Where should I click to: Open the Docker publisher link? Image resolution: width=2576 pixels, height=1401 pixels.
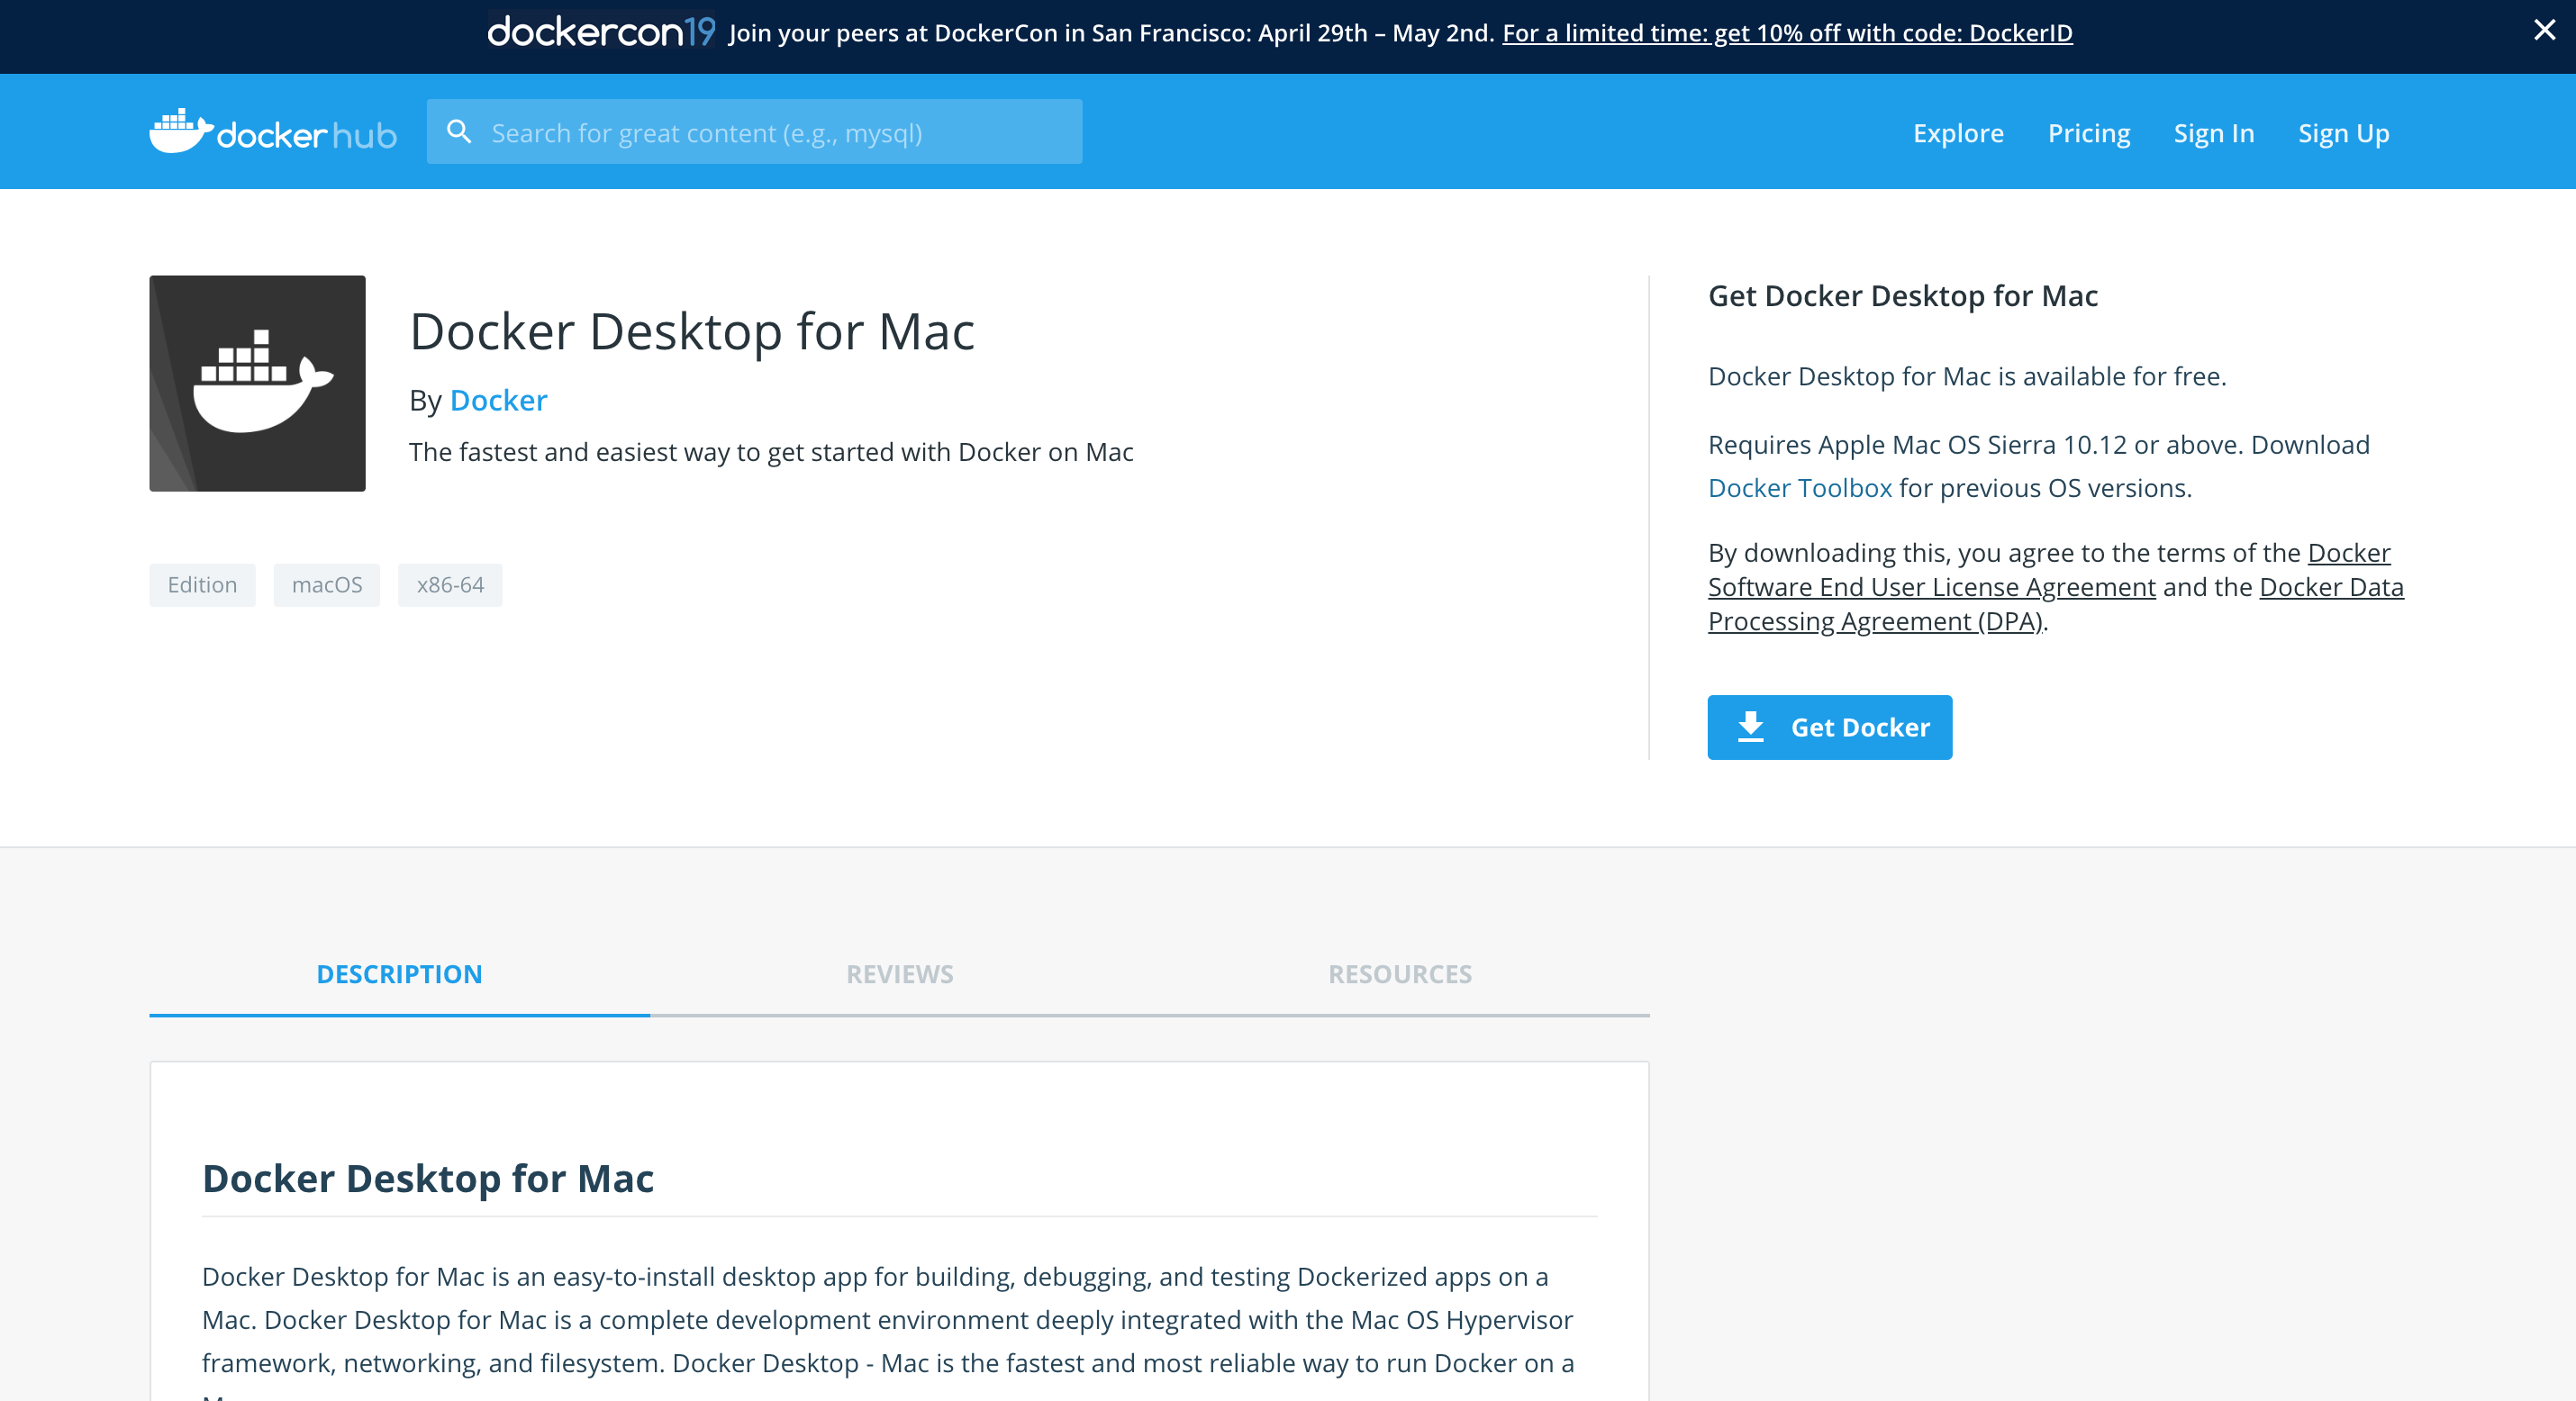click(498, 400)
